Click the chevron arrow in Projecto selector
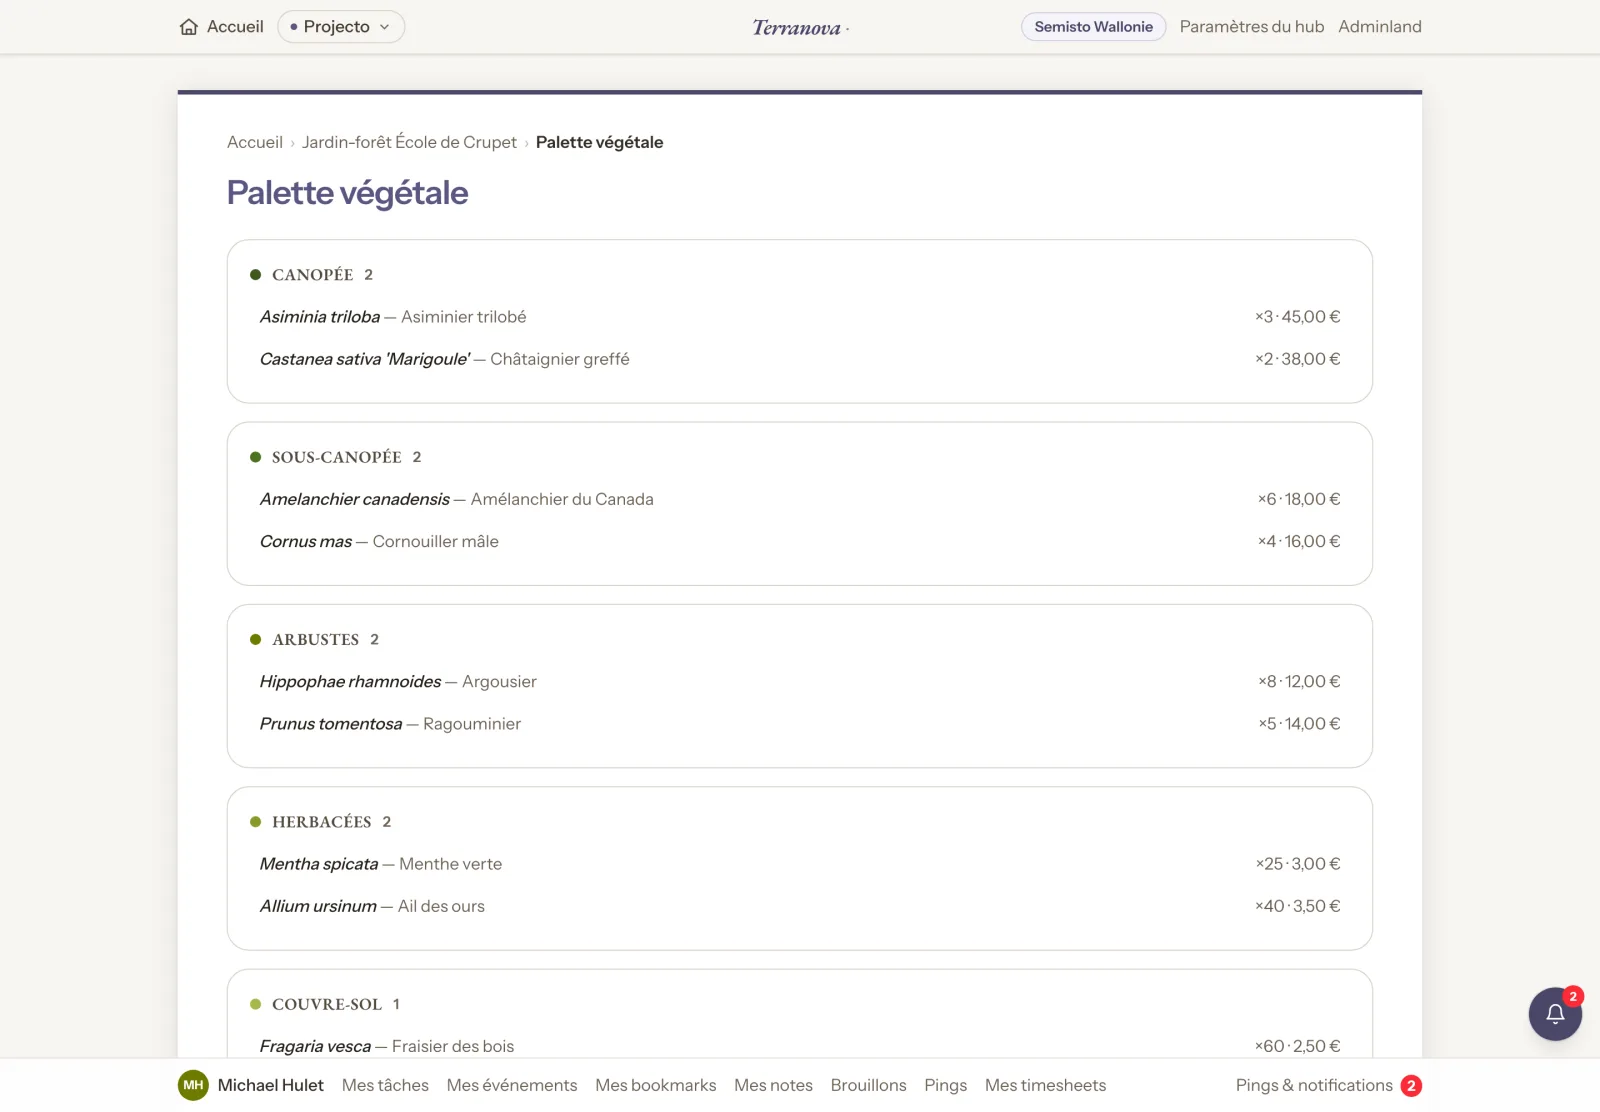 pos(384,27)
